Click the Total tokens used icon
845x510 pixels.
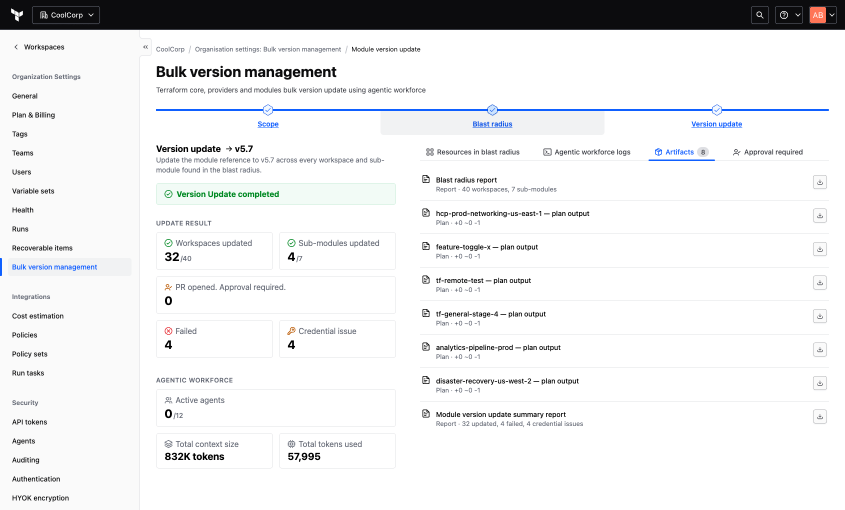pos(291,444)
